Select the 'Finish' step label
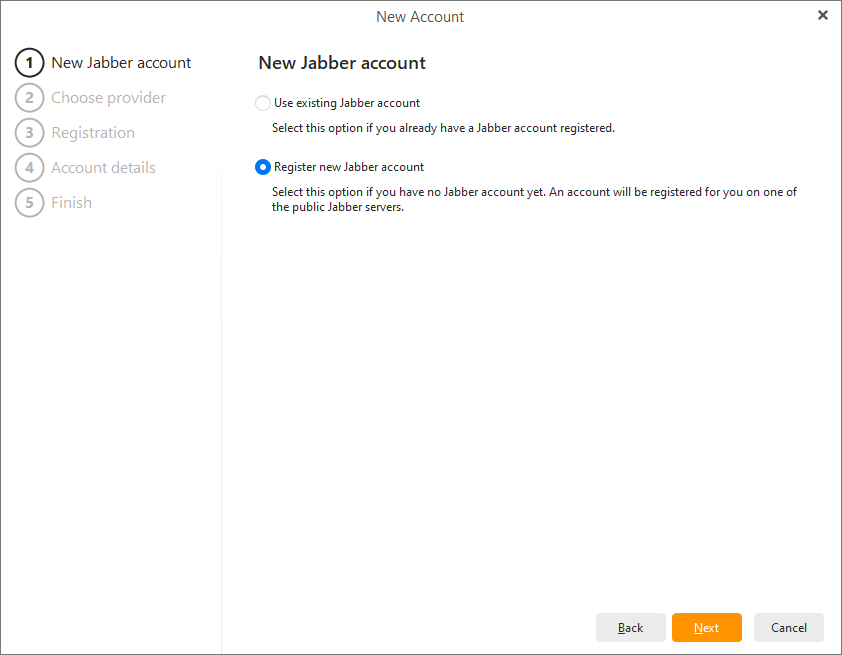 click(x=71, y=203)
